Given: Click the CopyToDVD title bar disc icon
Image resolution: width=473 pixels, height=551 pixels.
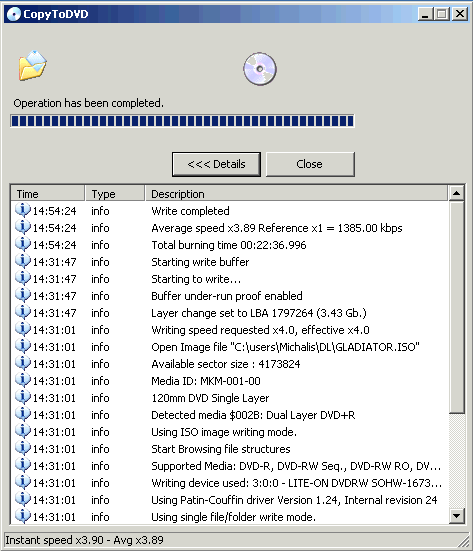Looking at the screenshot, I should 14,14.
